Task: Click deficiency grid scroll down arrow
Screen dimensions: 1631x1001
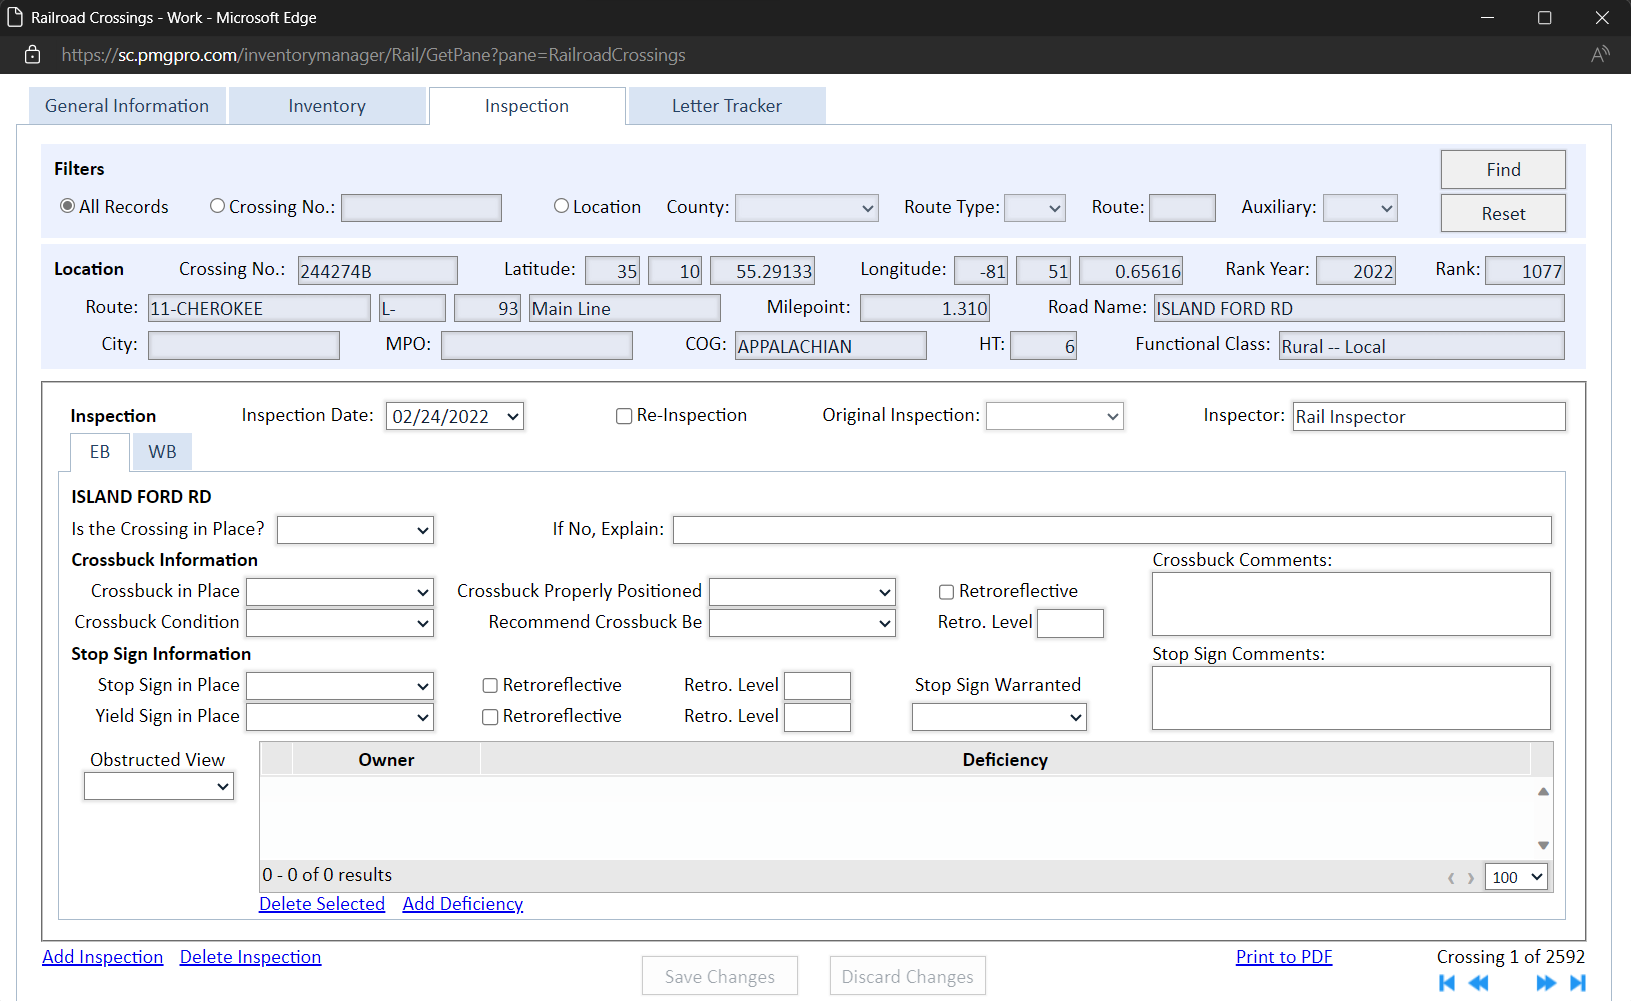Action: [x=1543, y=846]
